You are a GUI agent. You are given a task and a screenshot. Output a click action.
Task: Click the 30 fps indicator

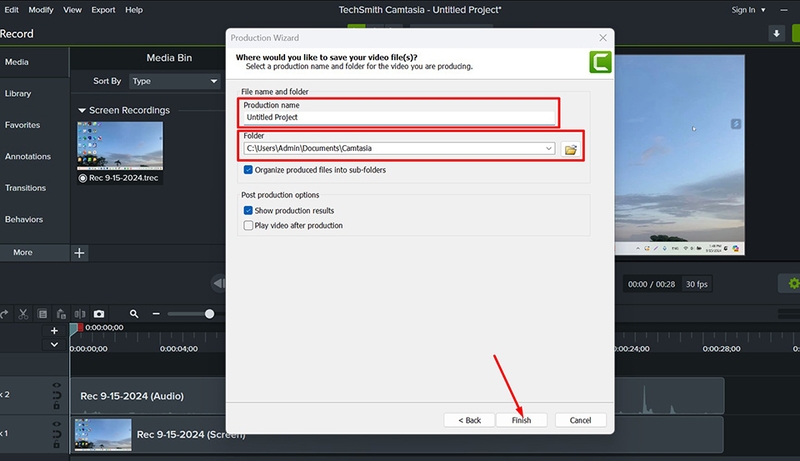696,284
